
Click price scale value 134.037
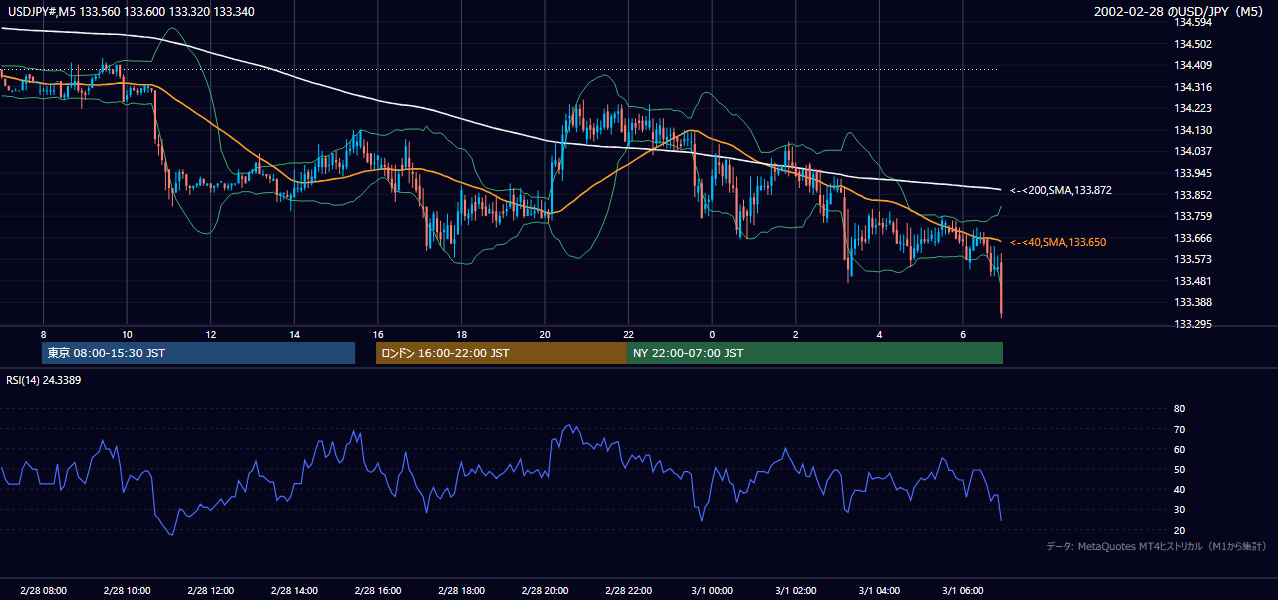tap(1192, 151)
